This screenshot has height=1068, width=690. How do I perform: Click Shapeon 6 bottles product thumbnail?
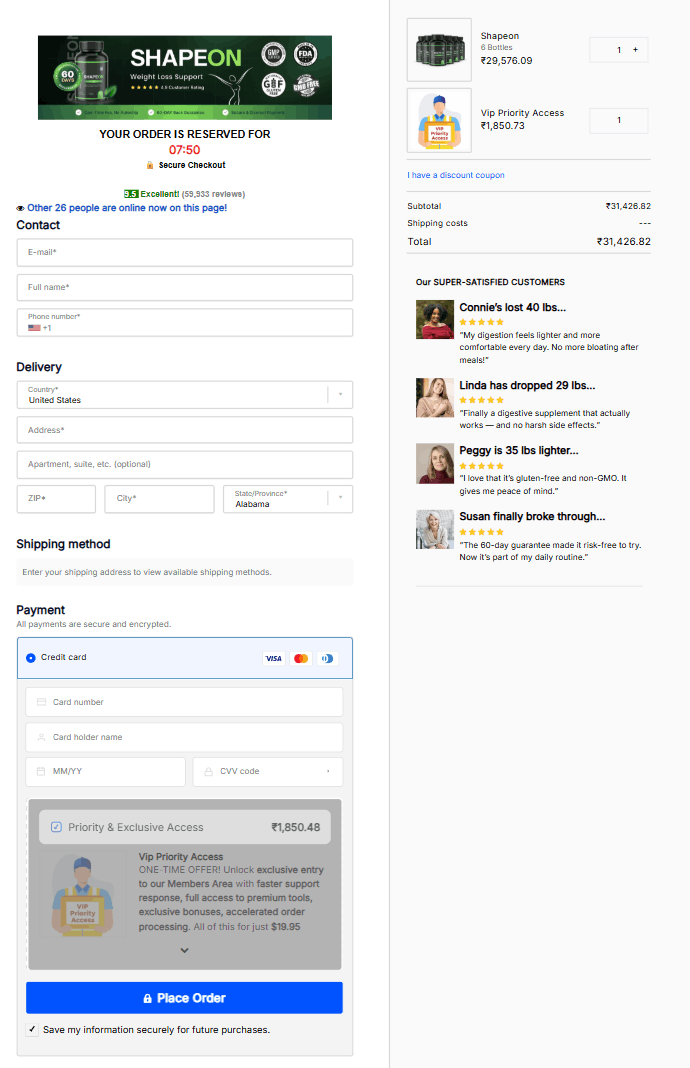coord(439,50)
